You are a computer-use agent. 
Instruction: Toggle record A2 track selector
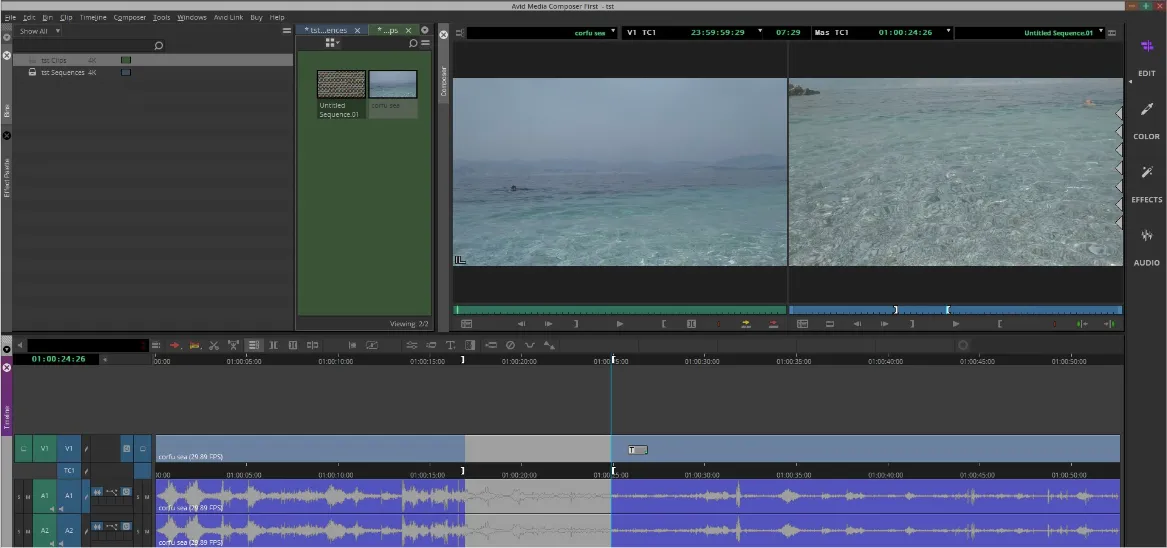(x=68, y=530)
